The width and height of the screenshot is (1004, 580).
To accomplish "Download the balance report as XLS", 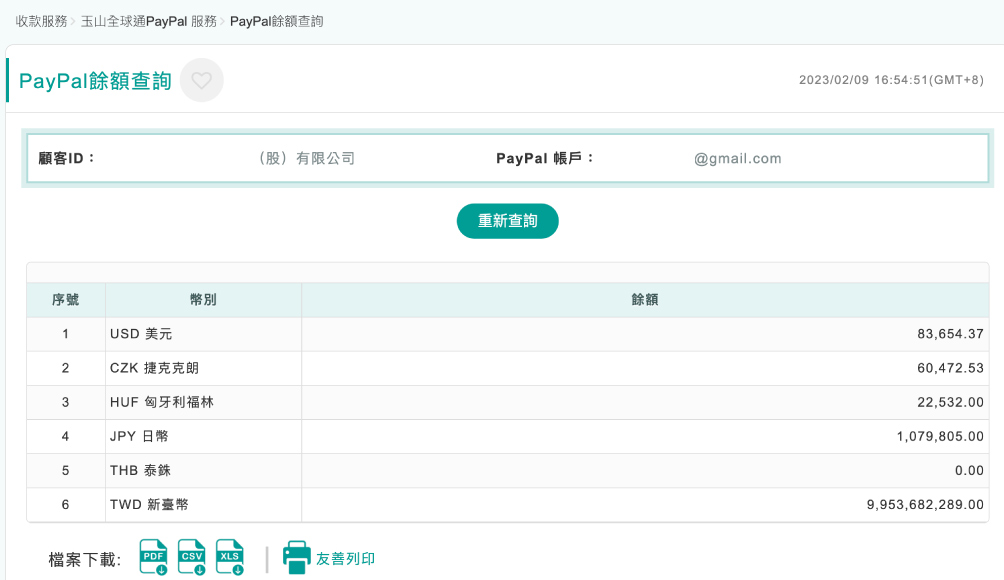I will point(230,557).
